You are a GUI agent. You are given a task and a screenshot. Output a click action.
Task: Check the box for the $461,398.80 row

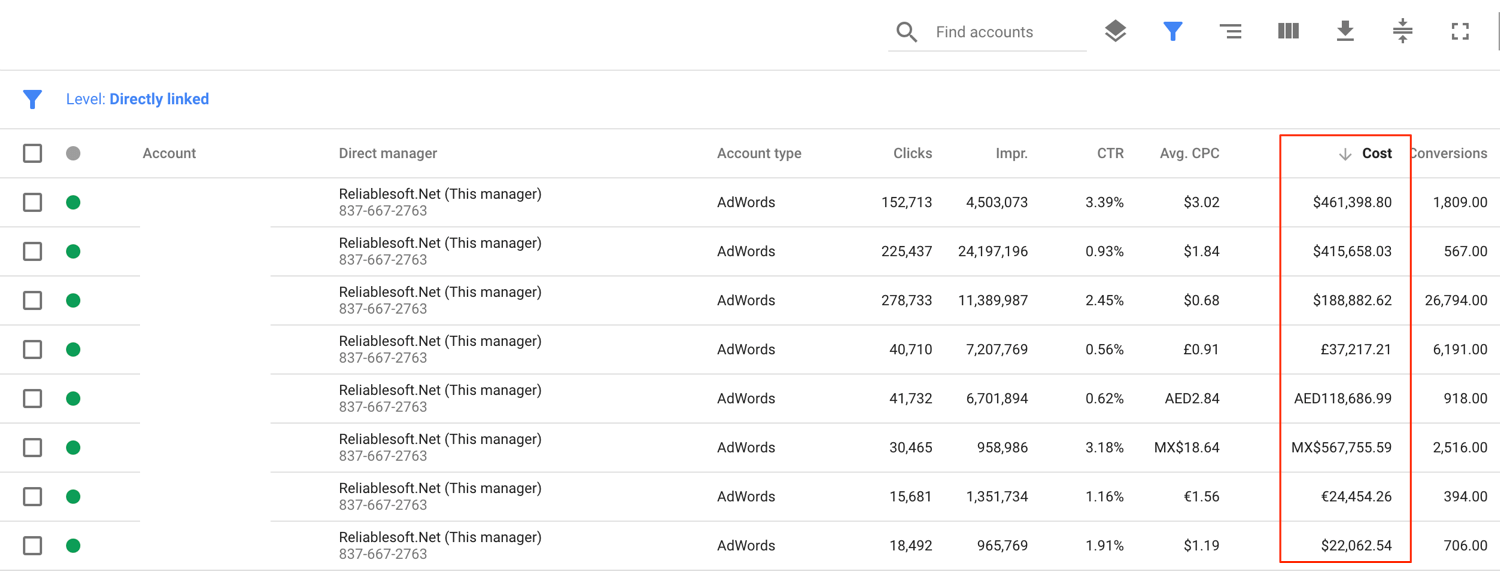(x=33, y=202)
